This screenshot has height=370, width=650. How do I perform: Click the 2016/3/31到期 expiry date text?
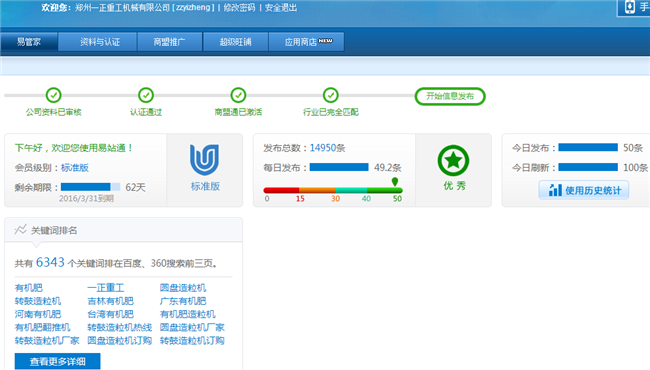(86, 198)
